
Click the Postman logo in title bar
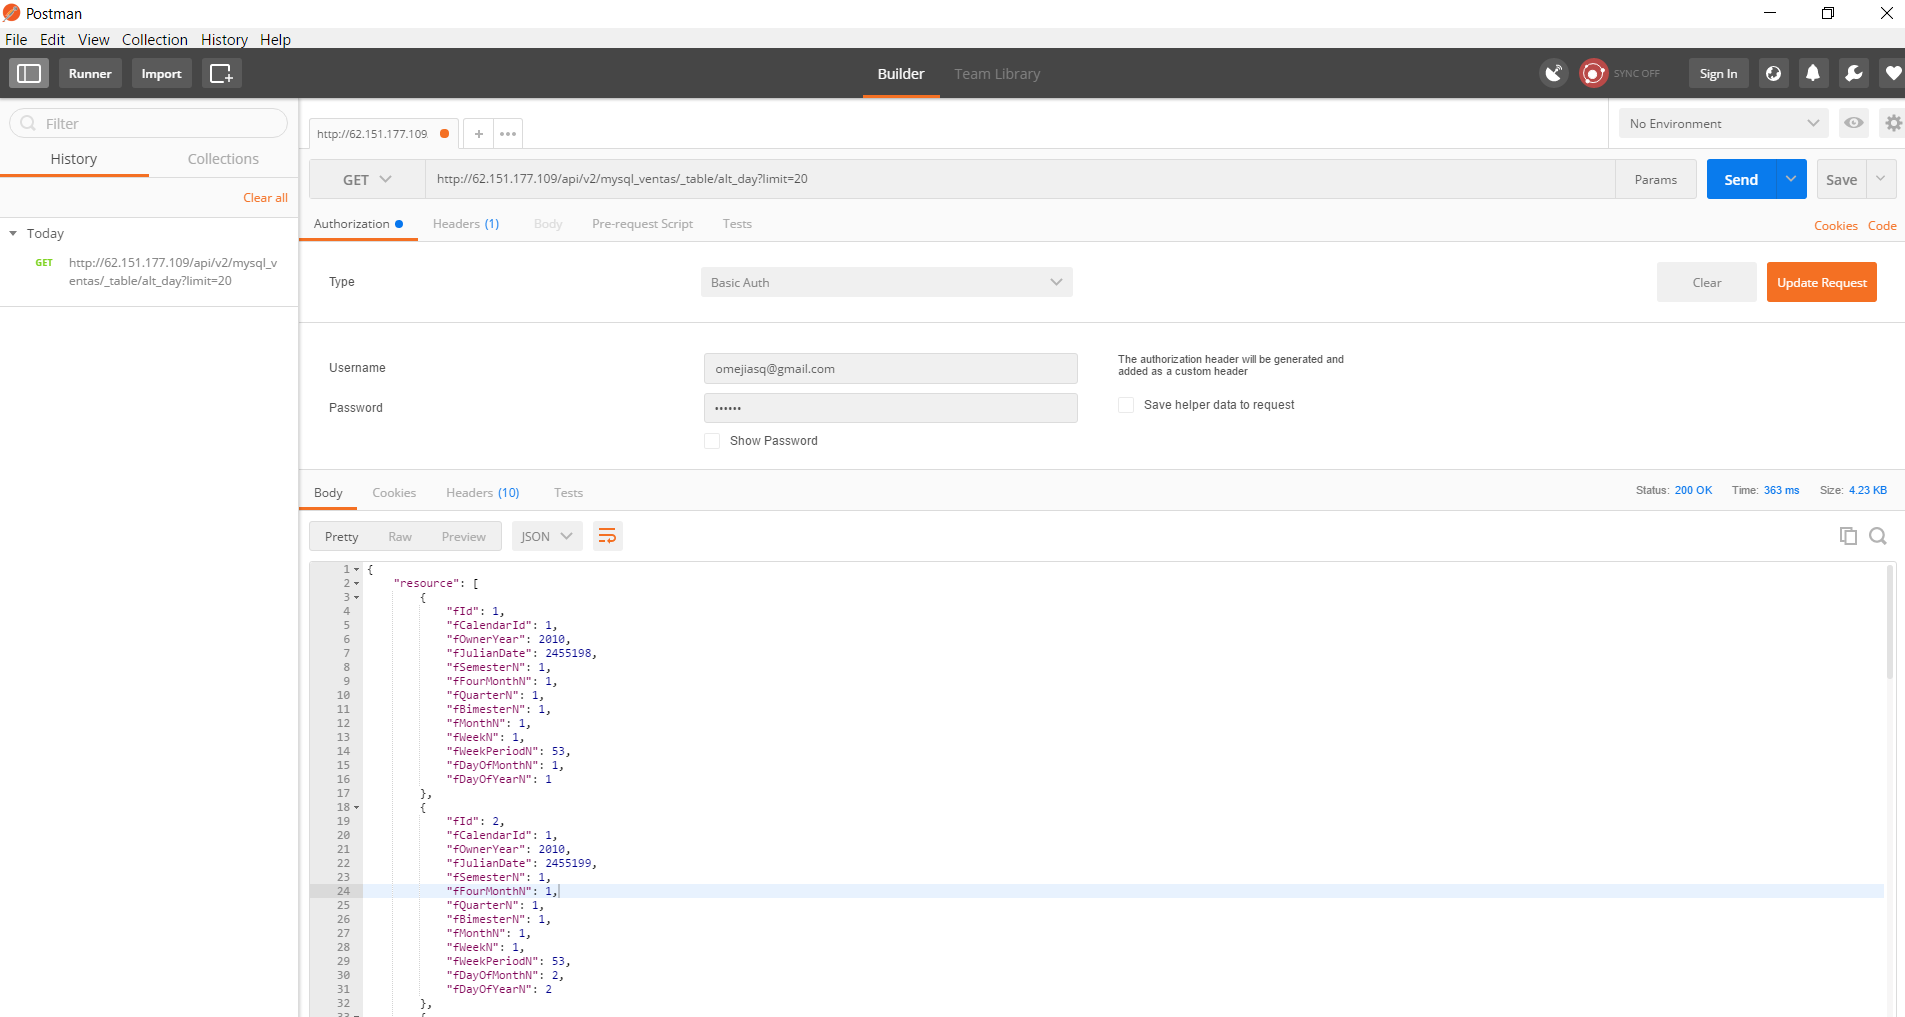[x=12, y=13]
